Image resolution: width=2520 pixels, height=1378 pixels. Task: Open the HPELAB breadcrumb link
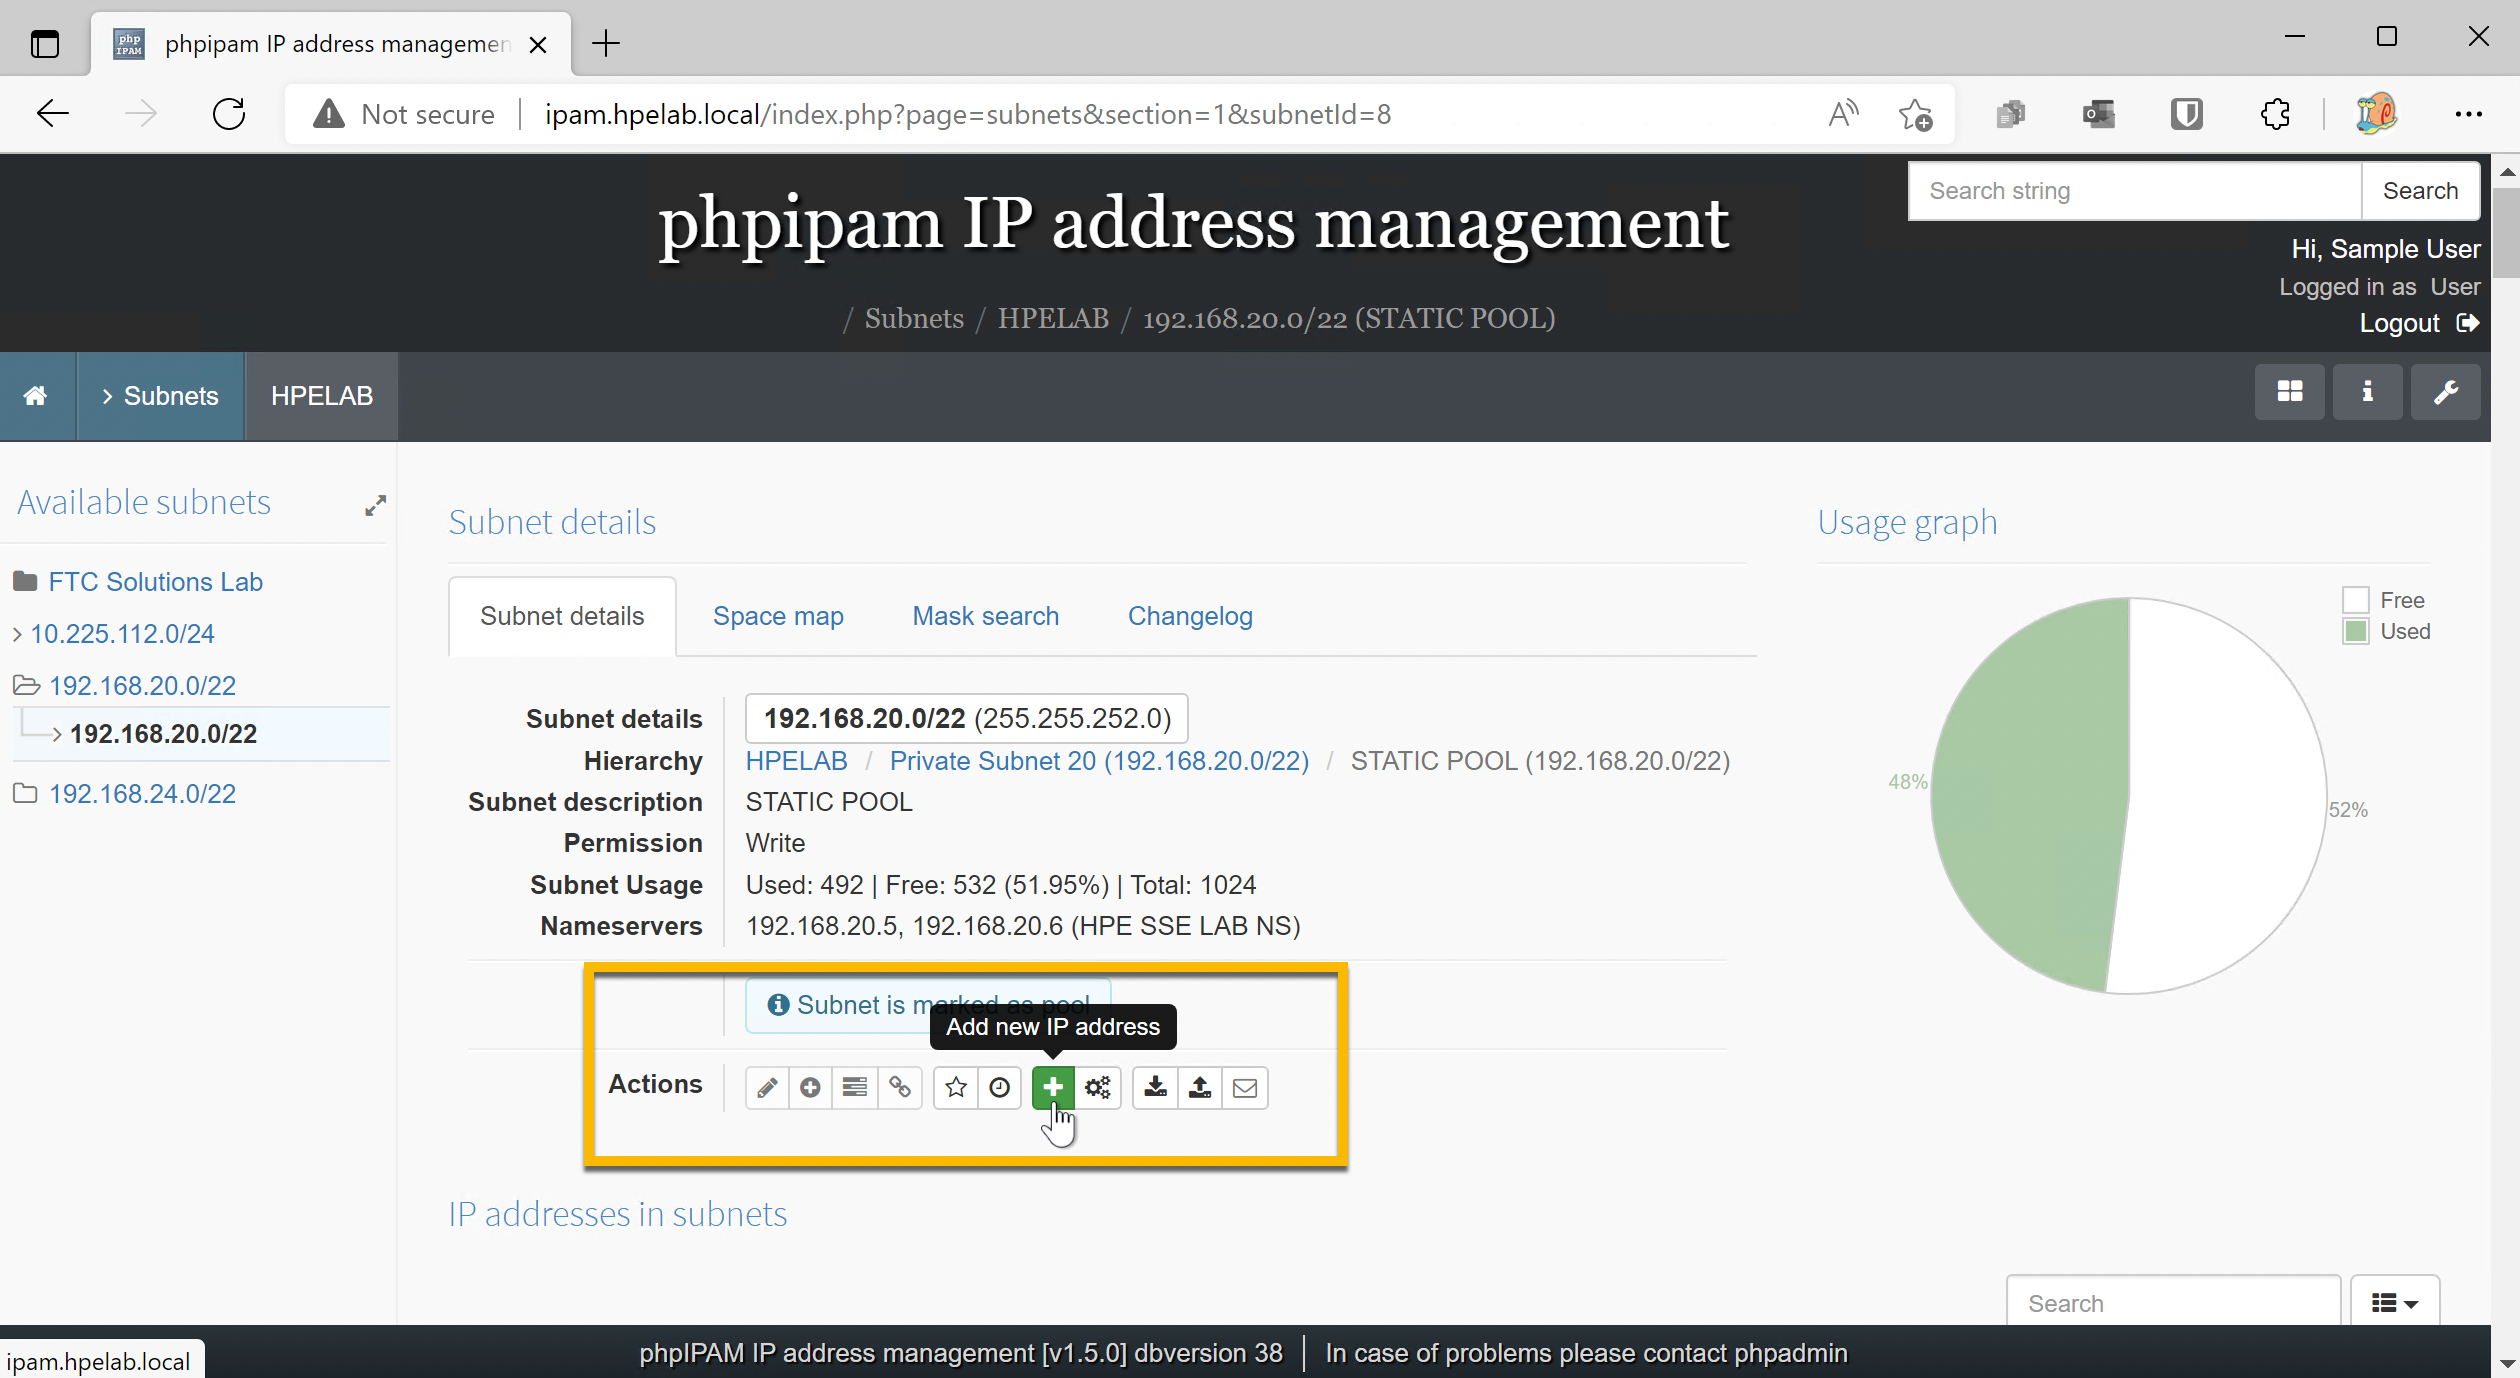(1053, 318)
